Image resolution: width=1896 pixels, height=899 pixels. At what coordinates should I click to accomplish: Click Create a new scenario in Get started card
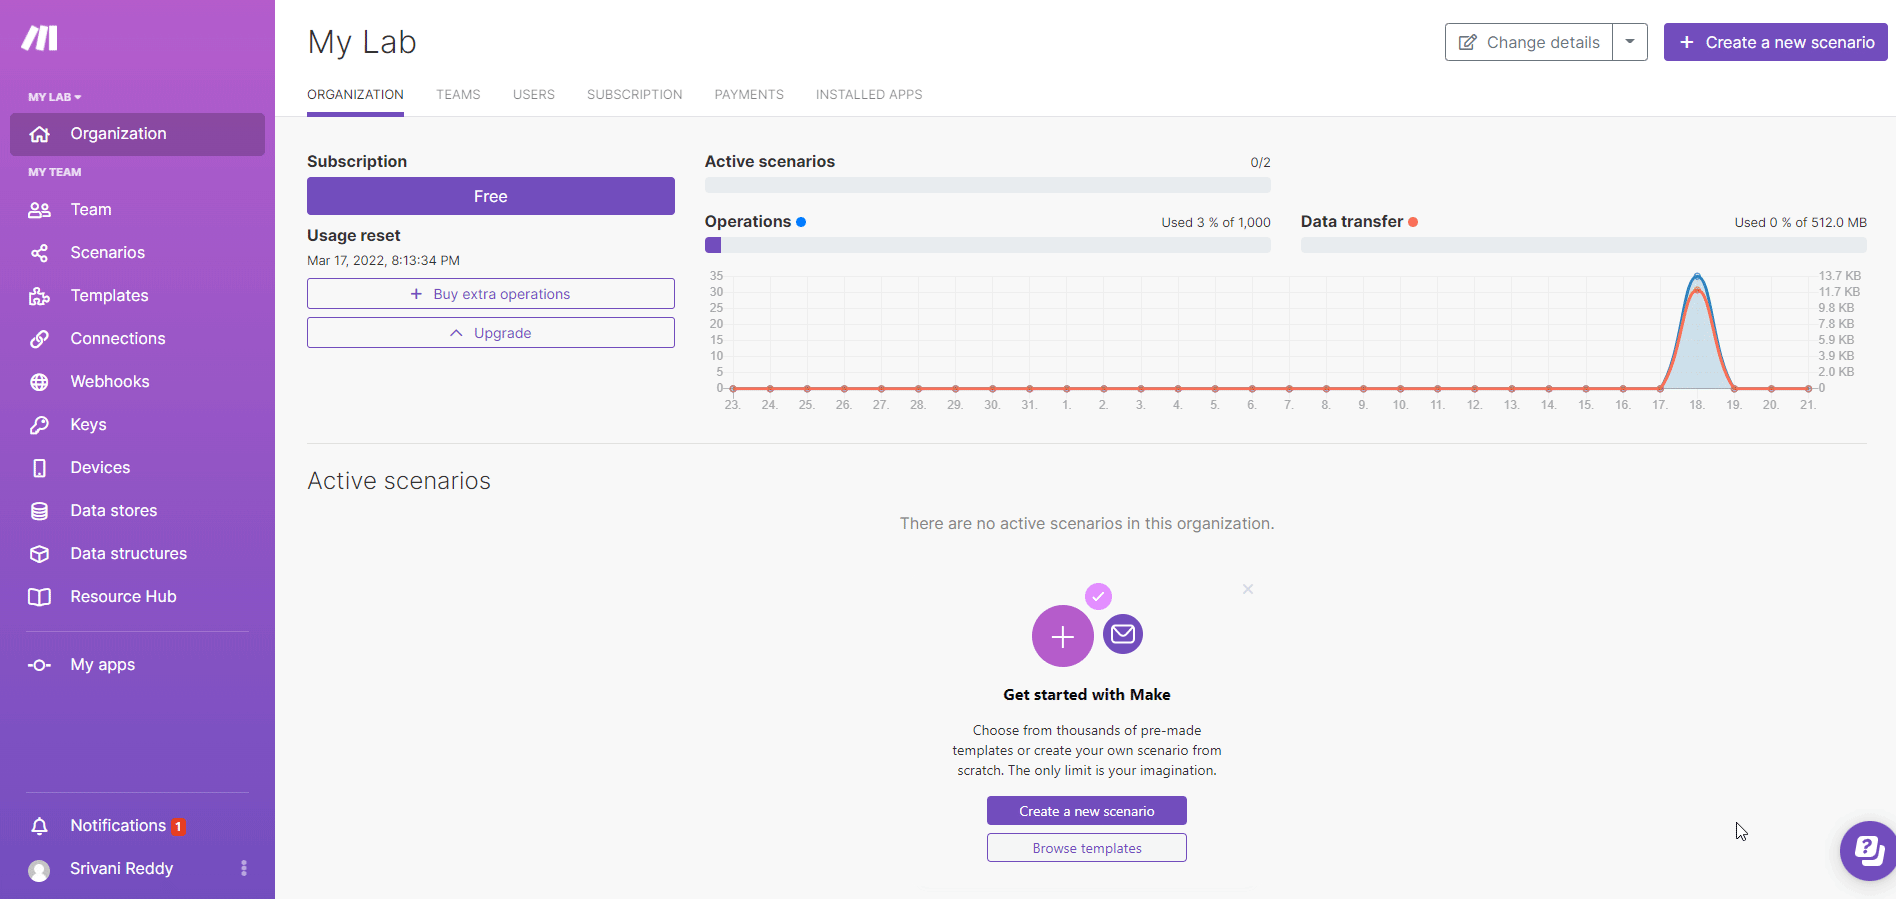(x=1087, y=811)
